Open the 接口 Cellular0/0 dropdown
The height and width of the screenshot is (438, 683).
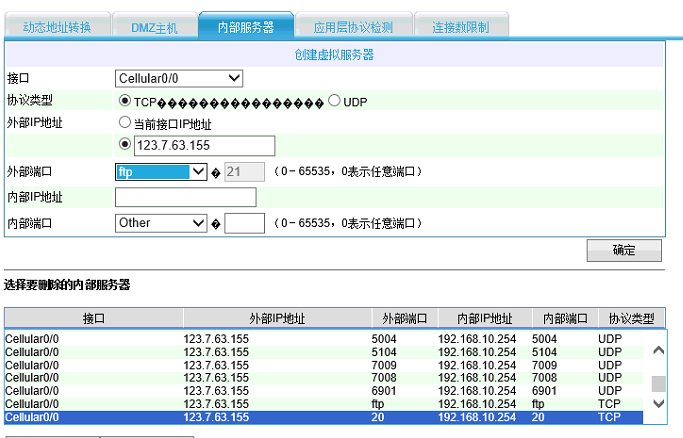click(x=180, y=78)
